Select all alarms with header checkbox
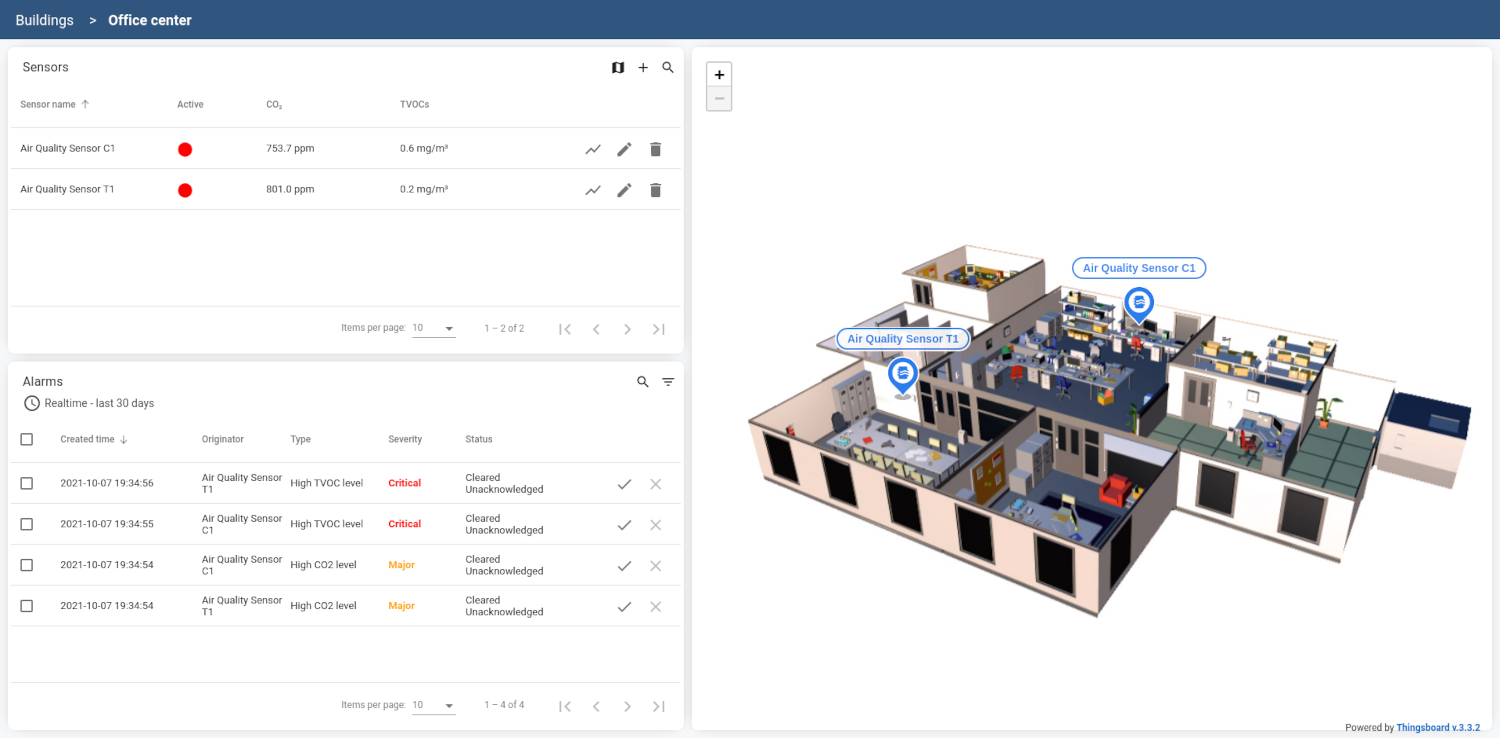The height and width of the screenshot is (738, 1500). click(x=27, y=439)
